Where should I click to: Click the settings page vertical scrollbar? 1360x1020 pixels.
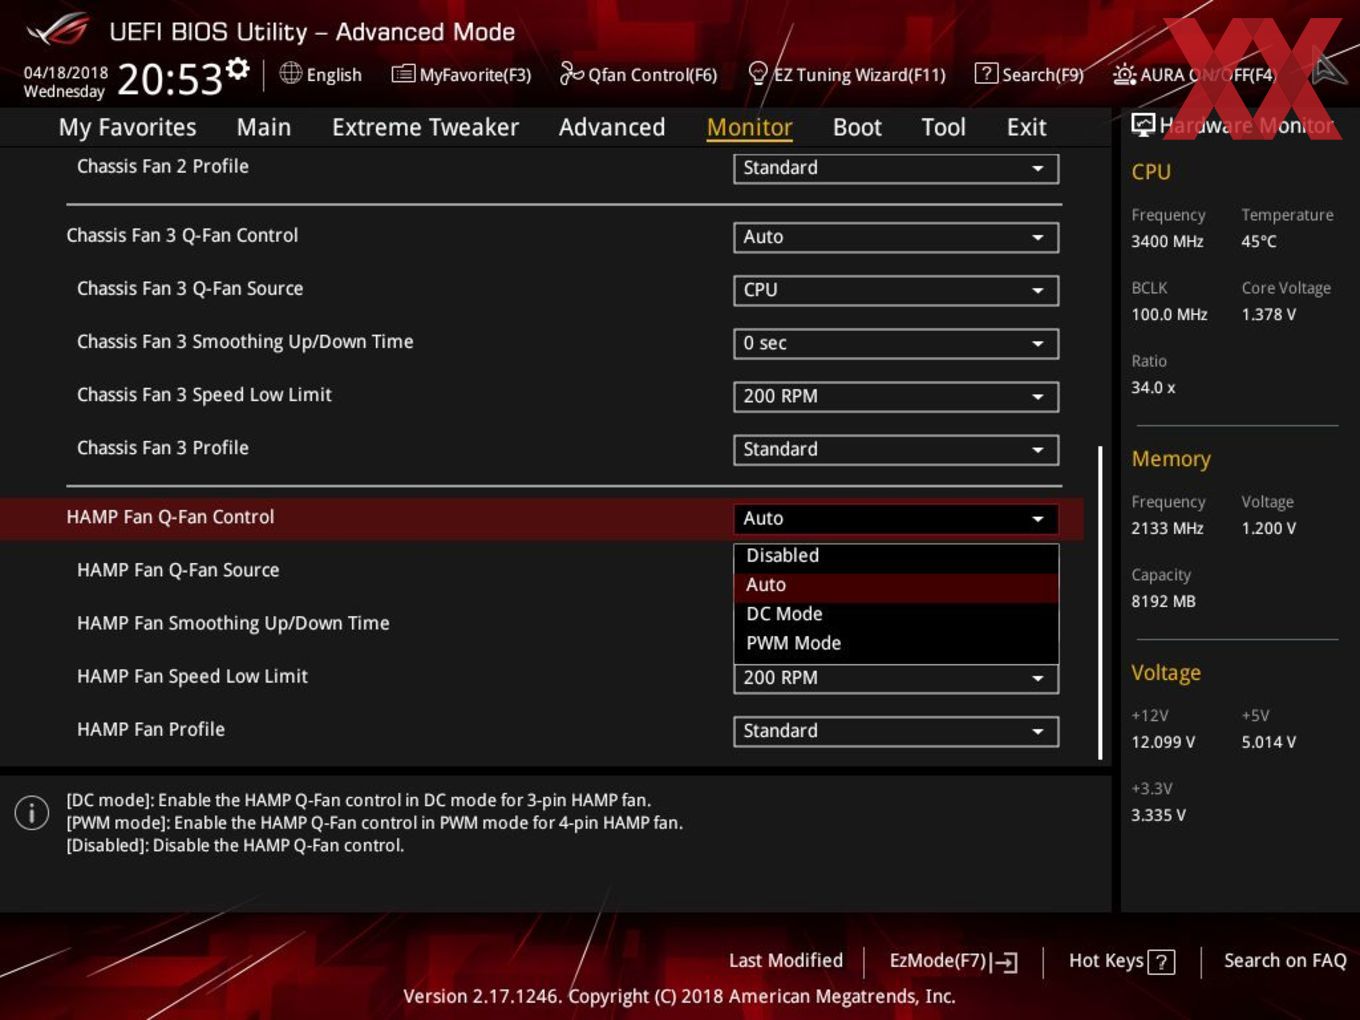[x=1100, y=602]
